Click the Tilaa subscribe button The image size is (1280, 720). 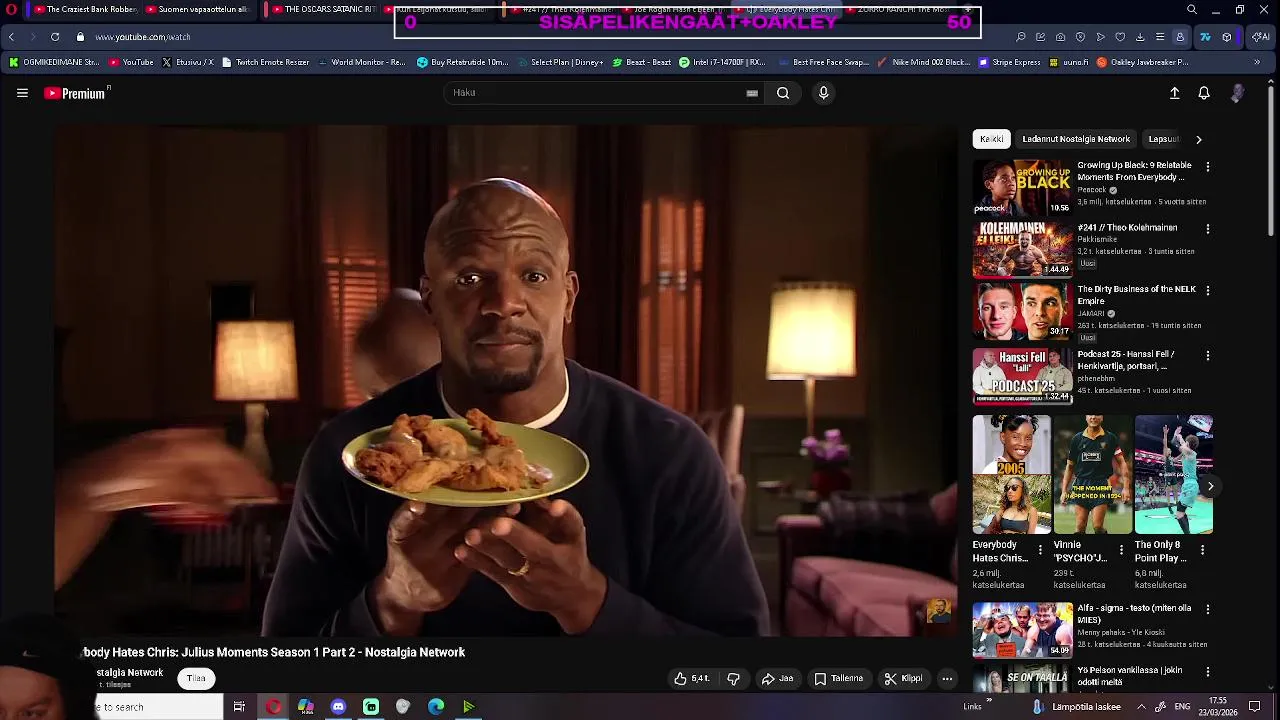tap(196, 678)
